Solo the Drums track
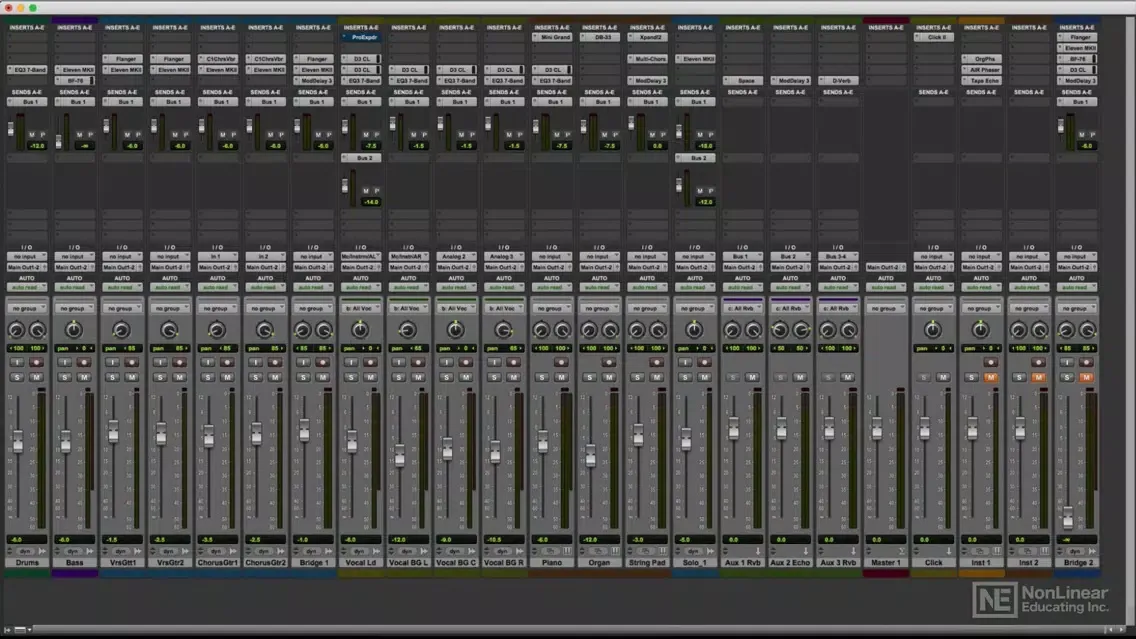This screenshot has height=639, width=1136. pos(17,377)
